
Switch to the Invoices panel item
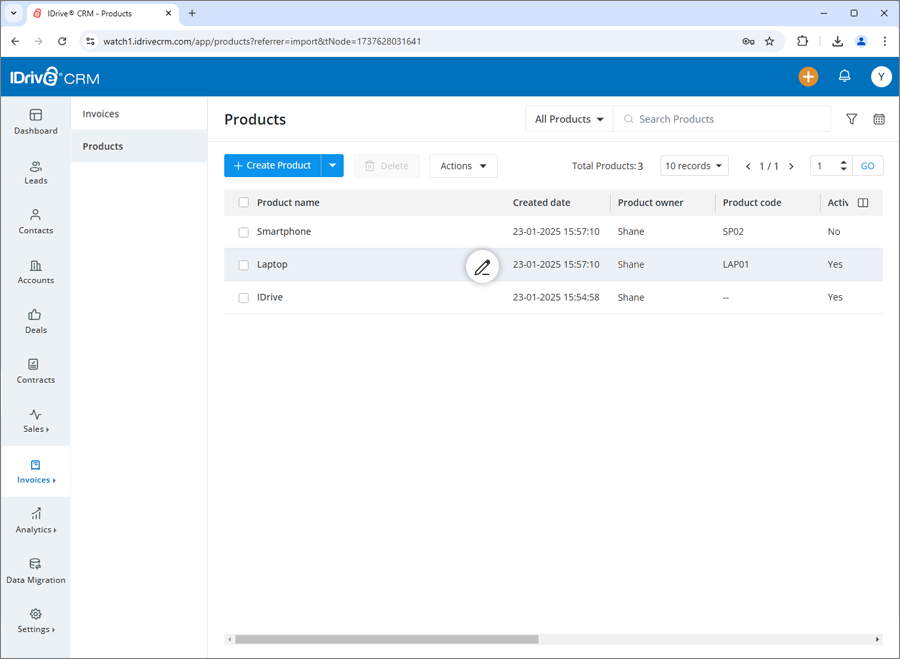point(100,113)
